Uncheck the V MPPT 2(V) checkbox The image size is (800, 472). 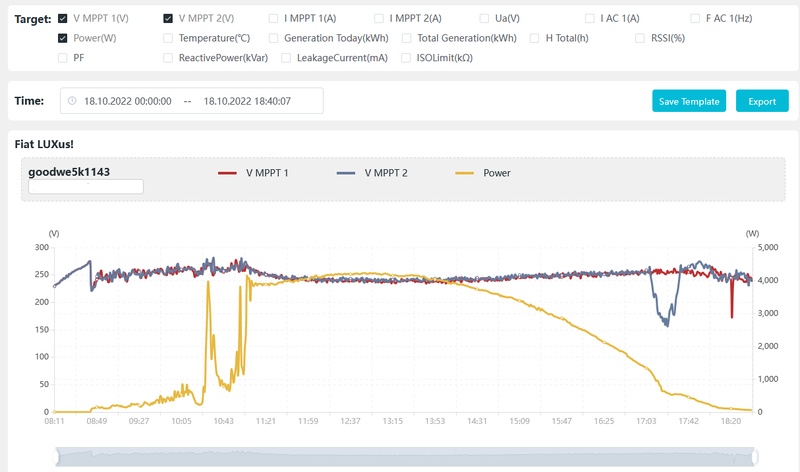coord(168,18)
